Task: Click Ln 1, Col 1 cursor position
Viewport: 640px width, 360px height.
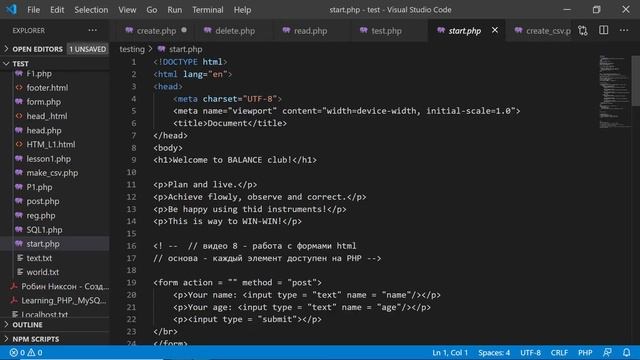Action: tap(450, 353)
